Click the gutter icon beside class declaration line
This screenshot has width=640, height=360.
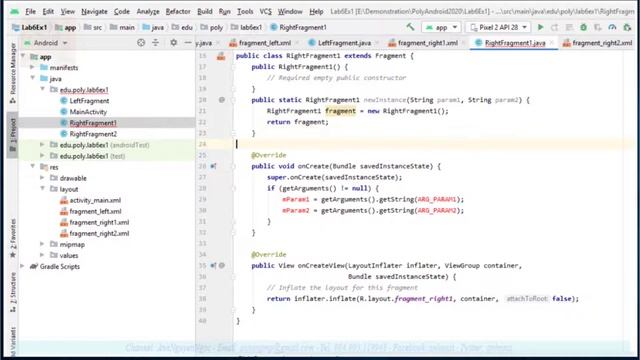[x=221, y=57]
